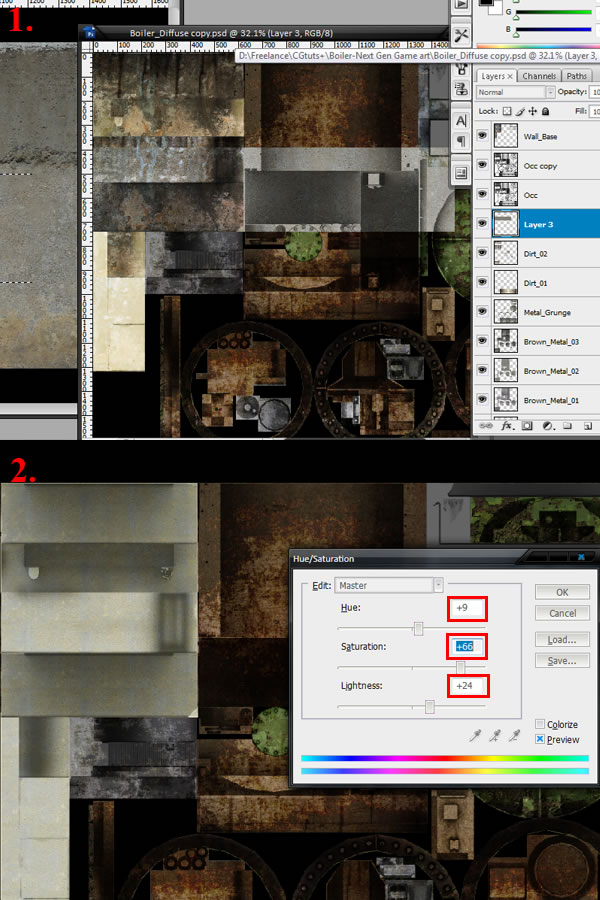600x900 pixels.
Task: Click the Wall_Base layer thumbnail
Action: pyautogui.click(x=506, y=136)
